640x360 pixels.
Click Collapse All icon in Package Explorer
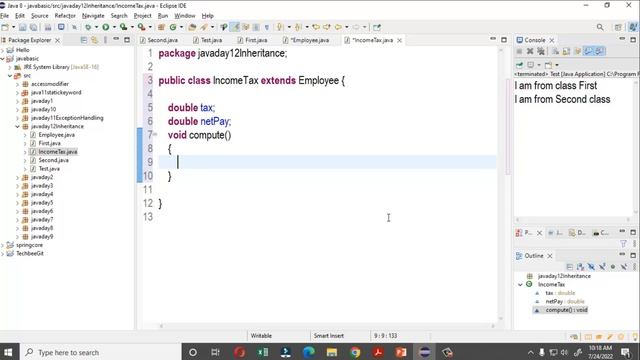(83, 40)
